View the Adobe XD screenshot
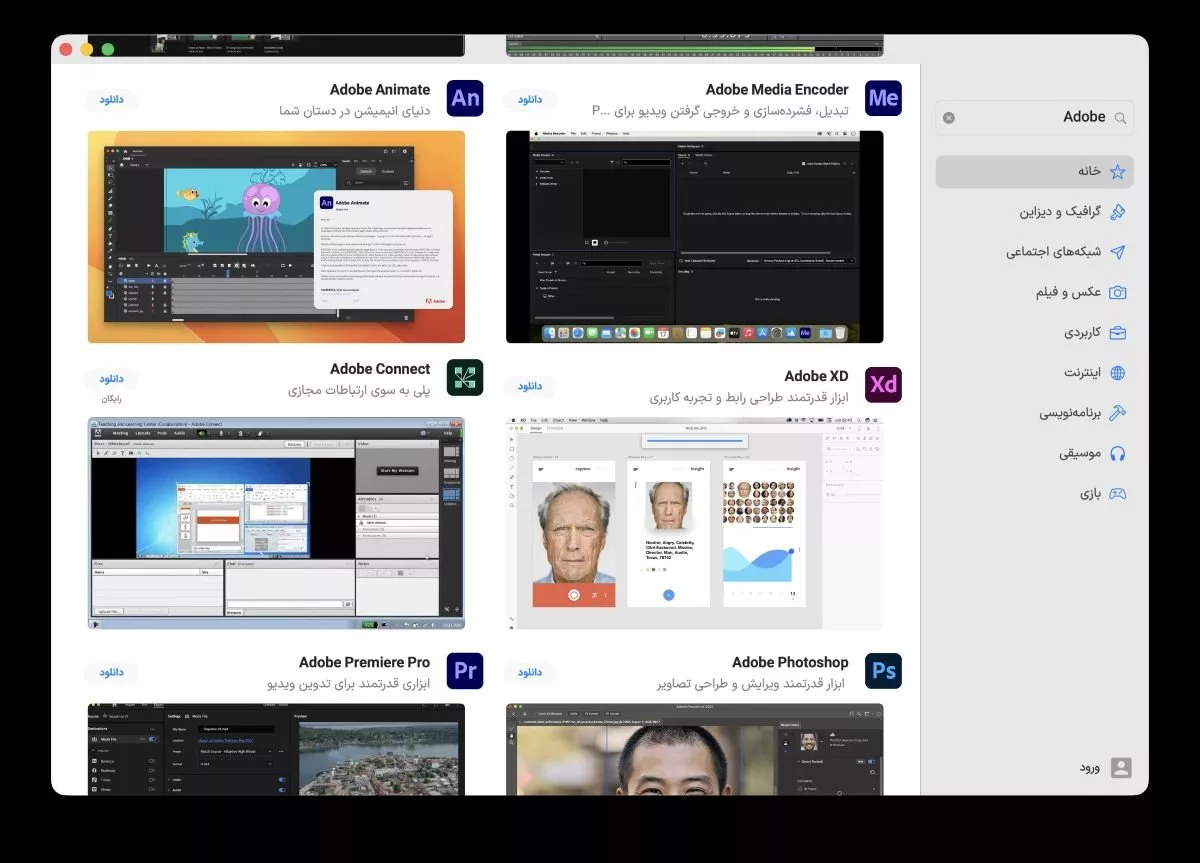 [x=695, y=523]
